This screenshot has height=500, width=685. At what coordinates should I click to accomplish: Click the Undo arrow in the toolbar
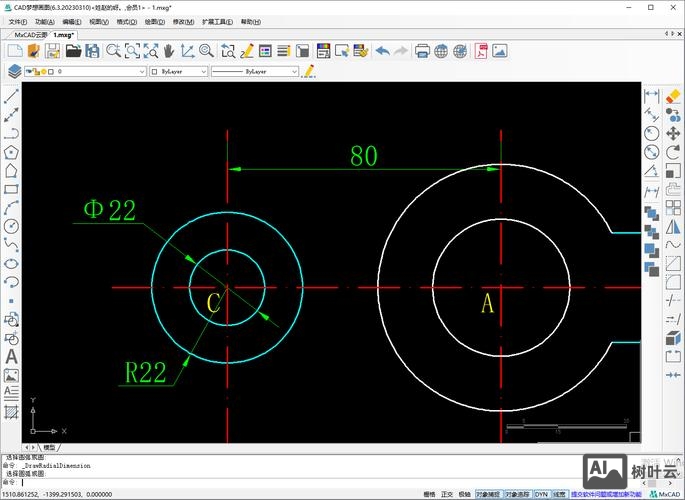coord(382,50)
